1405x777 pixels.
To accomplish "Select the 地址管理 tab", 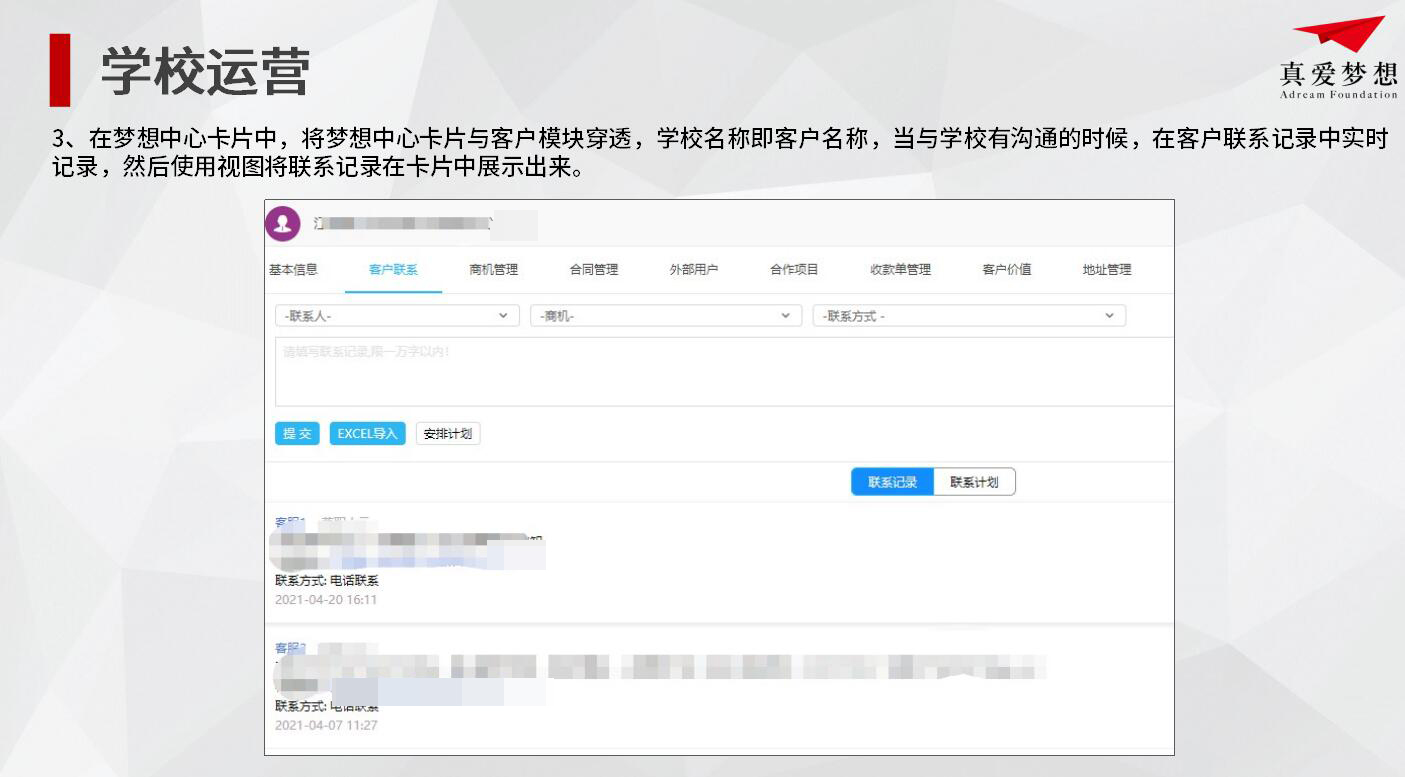I will pos(1107,270).
